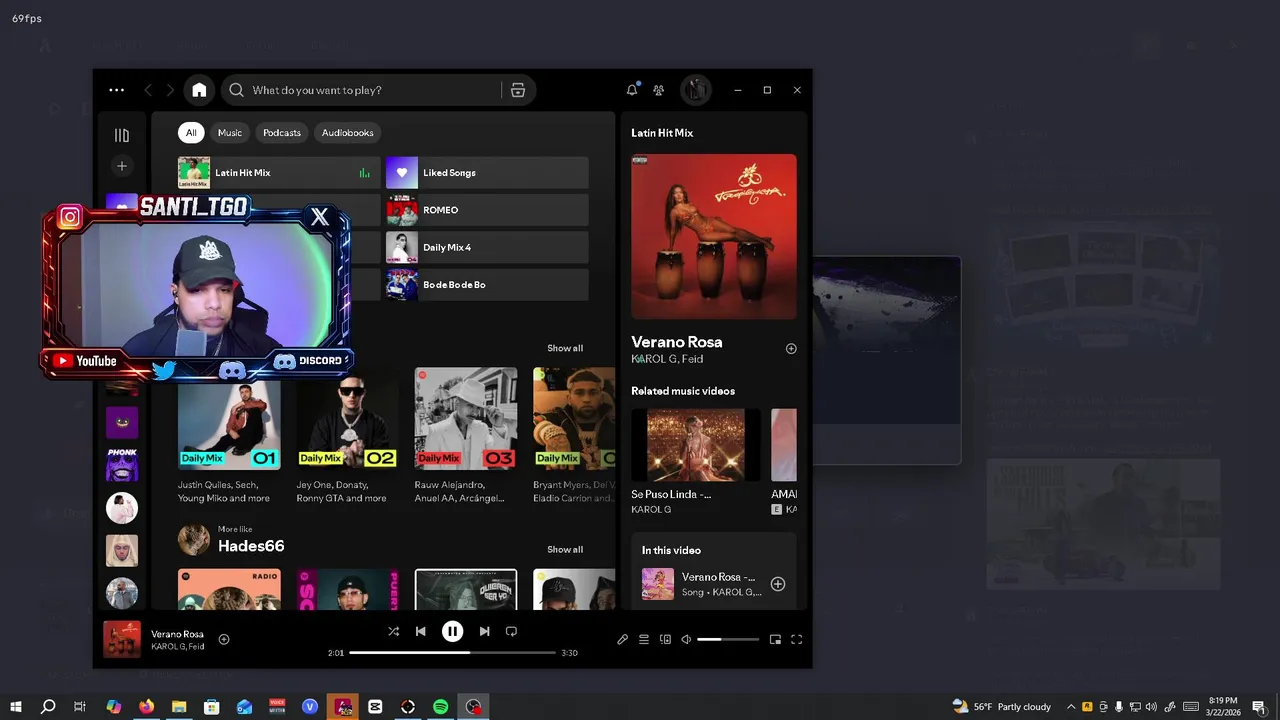Mute the volume speaker icon
The image size is (1280, 720).
(x=686, y=639)
